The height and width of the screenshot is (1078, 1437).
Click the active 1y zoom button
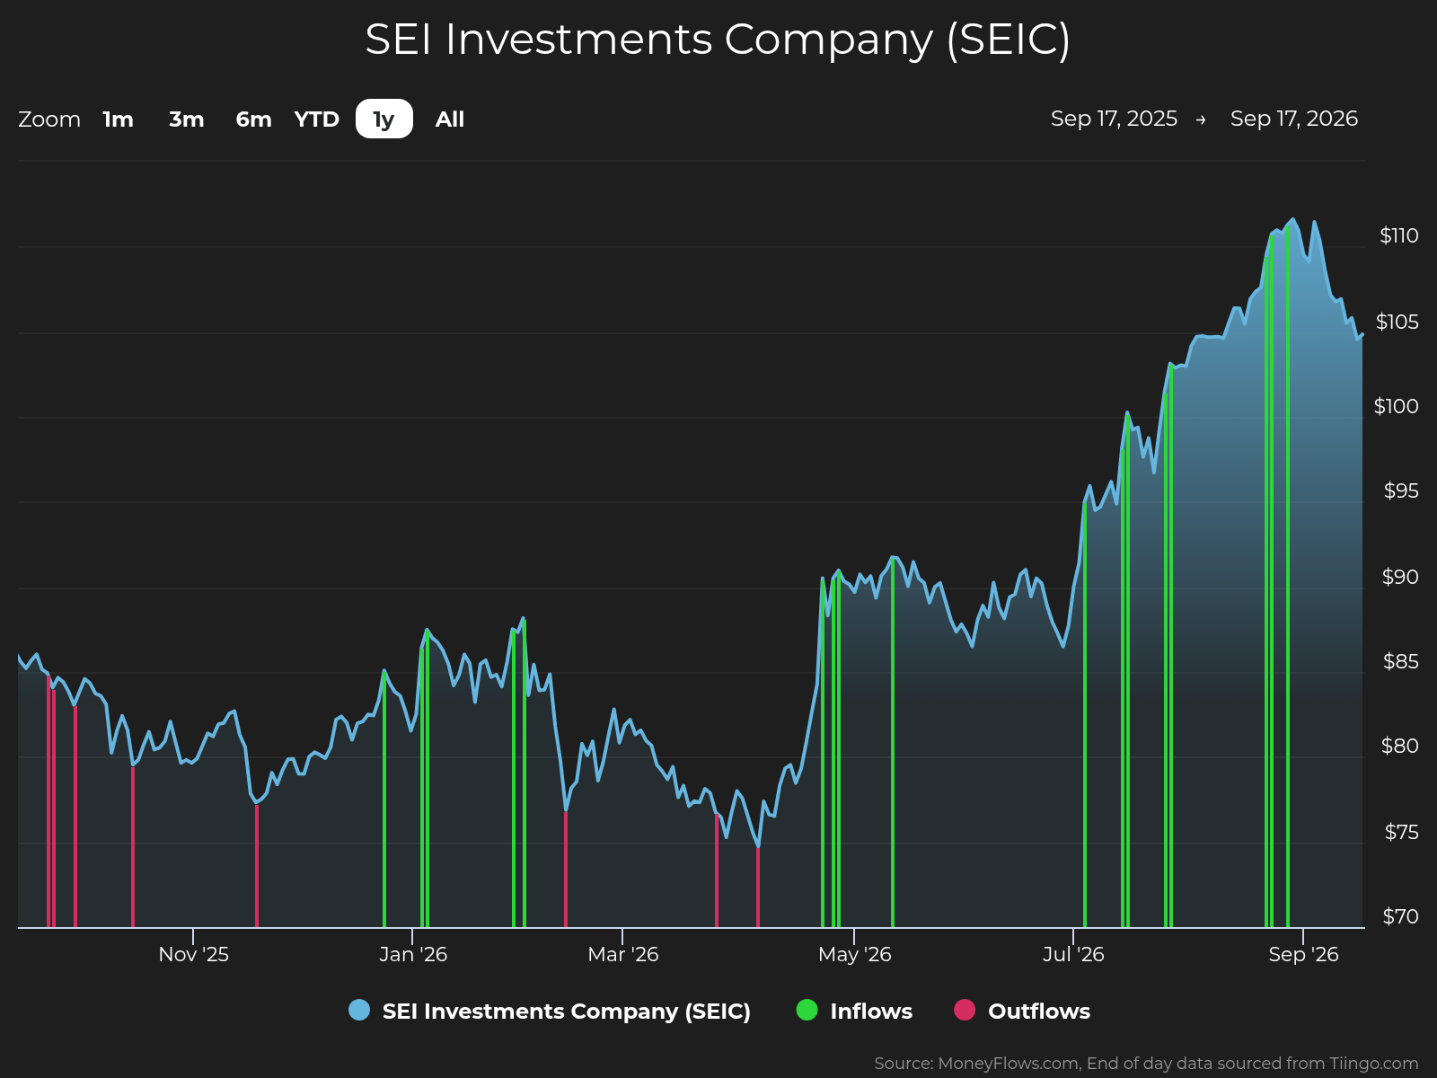(384, 119)
